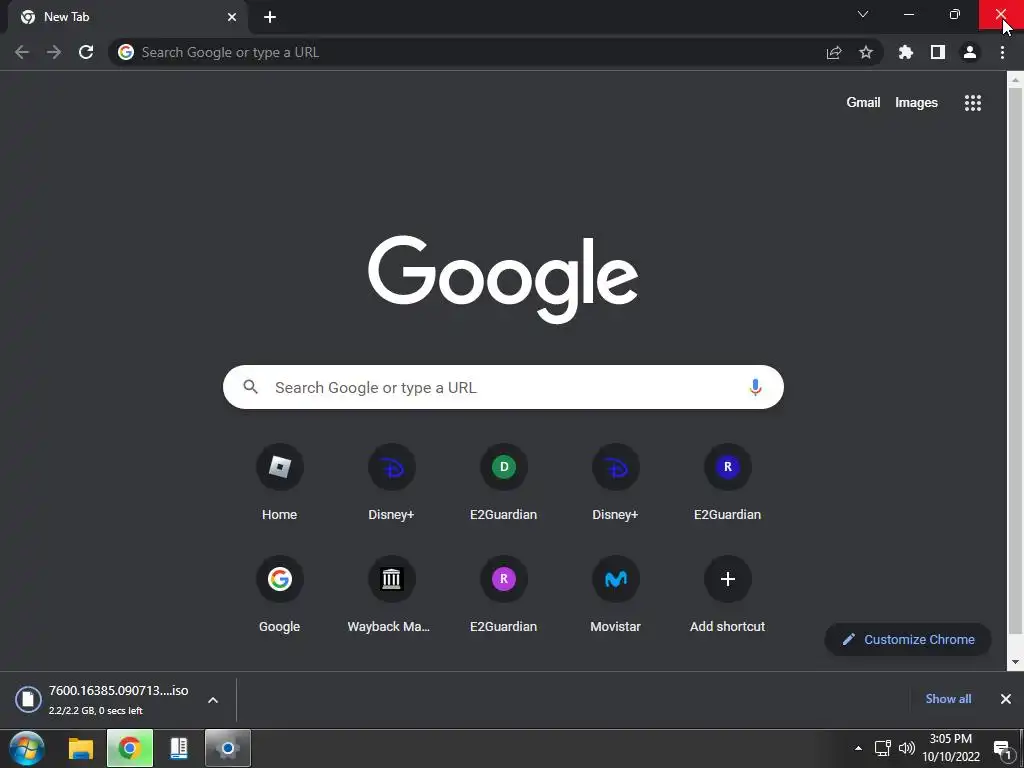1024x768 pixels.
Task: Open the book app on taskbar
Action: pyautogui.click(x=179, y=748)
